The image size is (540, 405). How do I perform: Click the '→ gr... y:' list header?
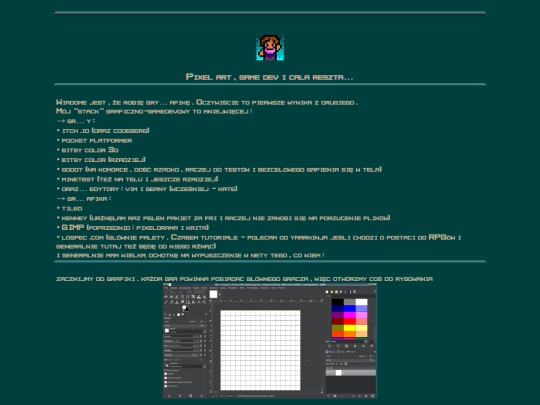coord(76,121)
